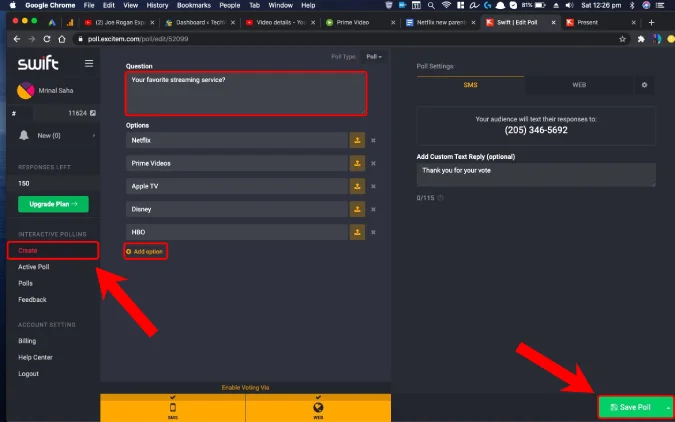
Task: Click Upgrade Plan button
Action: click(x=53, y=204)
